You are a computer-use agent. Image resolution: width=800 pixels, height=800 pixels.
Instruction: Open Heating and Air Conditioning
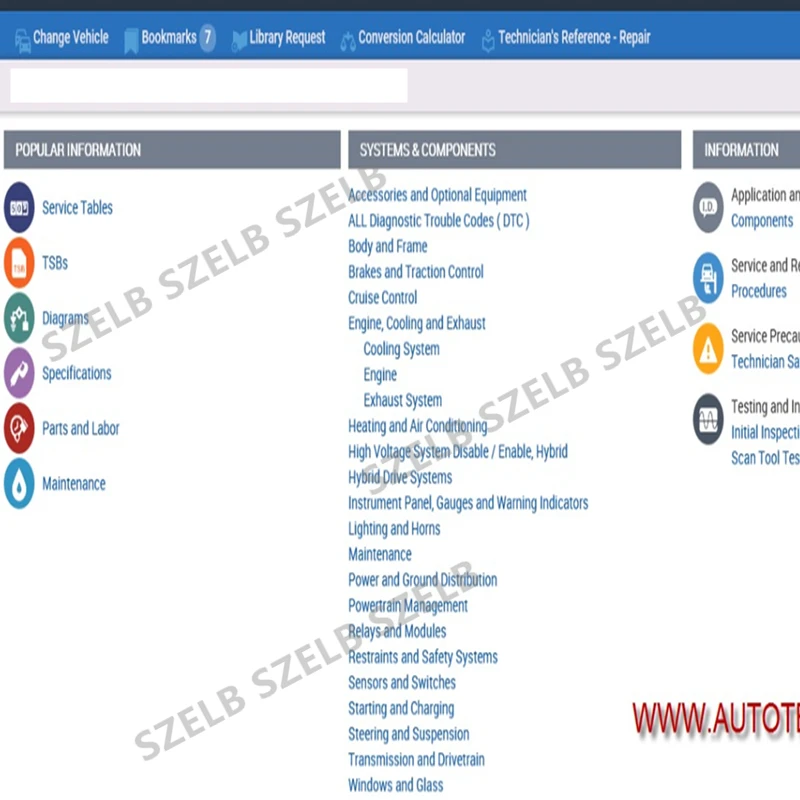tap(417, 426)
